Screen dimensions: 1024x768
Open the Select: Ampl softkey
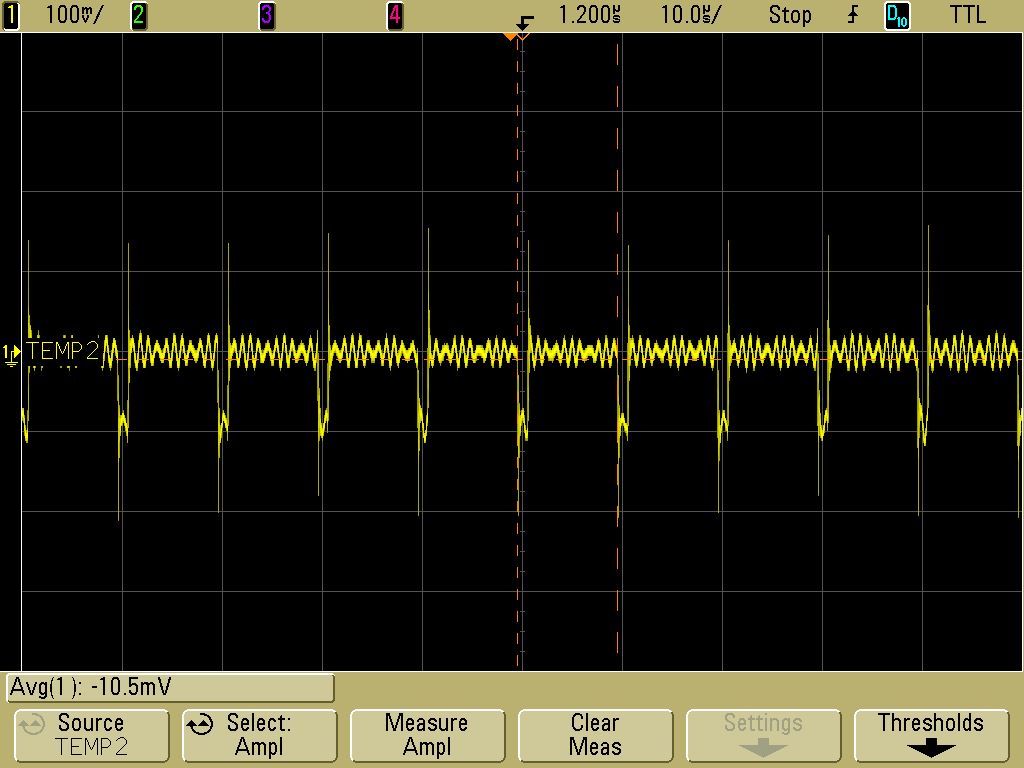[259, 735]
